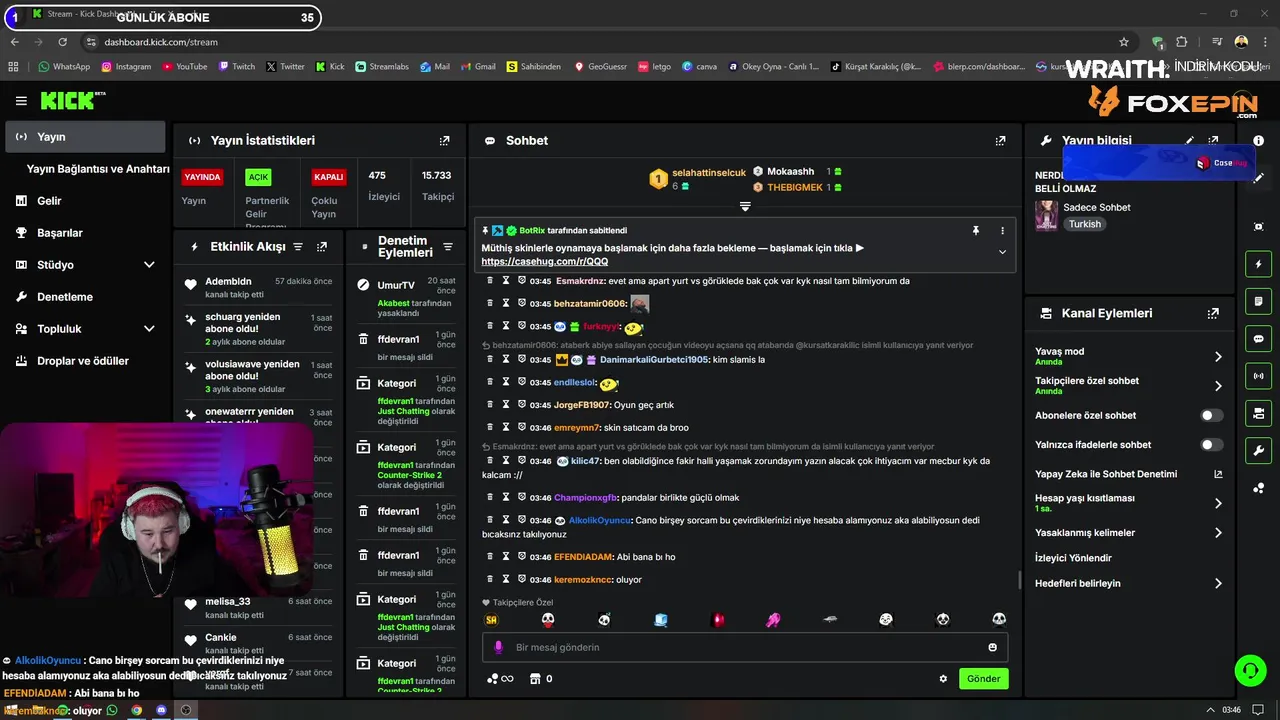Expand the Stüdyo sidebar section
Image resolution: width=1280 pixels, height=720 pixels.
click(149, 265)
